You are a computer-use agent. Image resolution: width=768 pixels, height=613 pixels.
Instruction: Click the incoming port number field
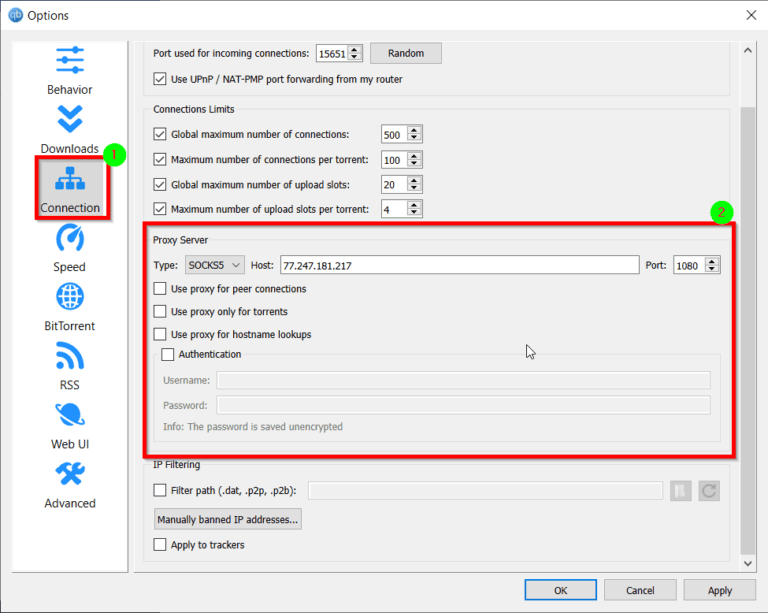click(x=332, y=53)
